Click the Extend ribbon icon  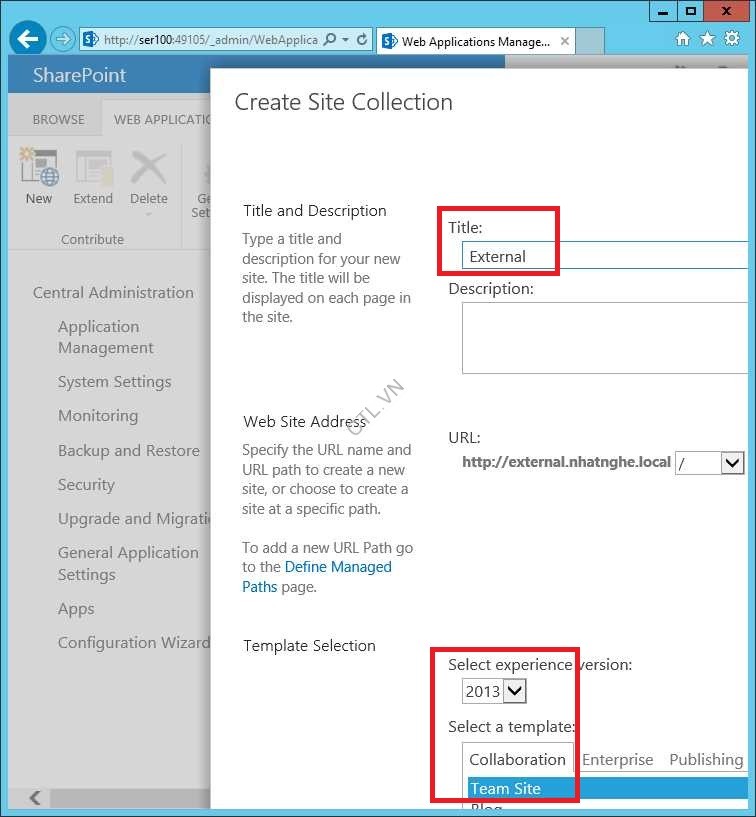click(93, 169)
